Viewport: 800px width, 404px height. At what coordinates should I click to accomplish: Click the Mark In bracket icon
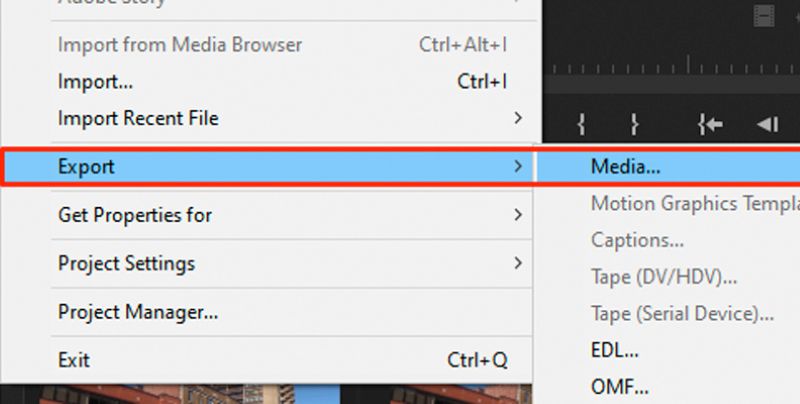pyautogui.click(x=582, y=124)
